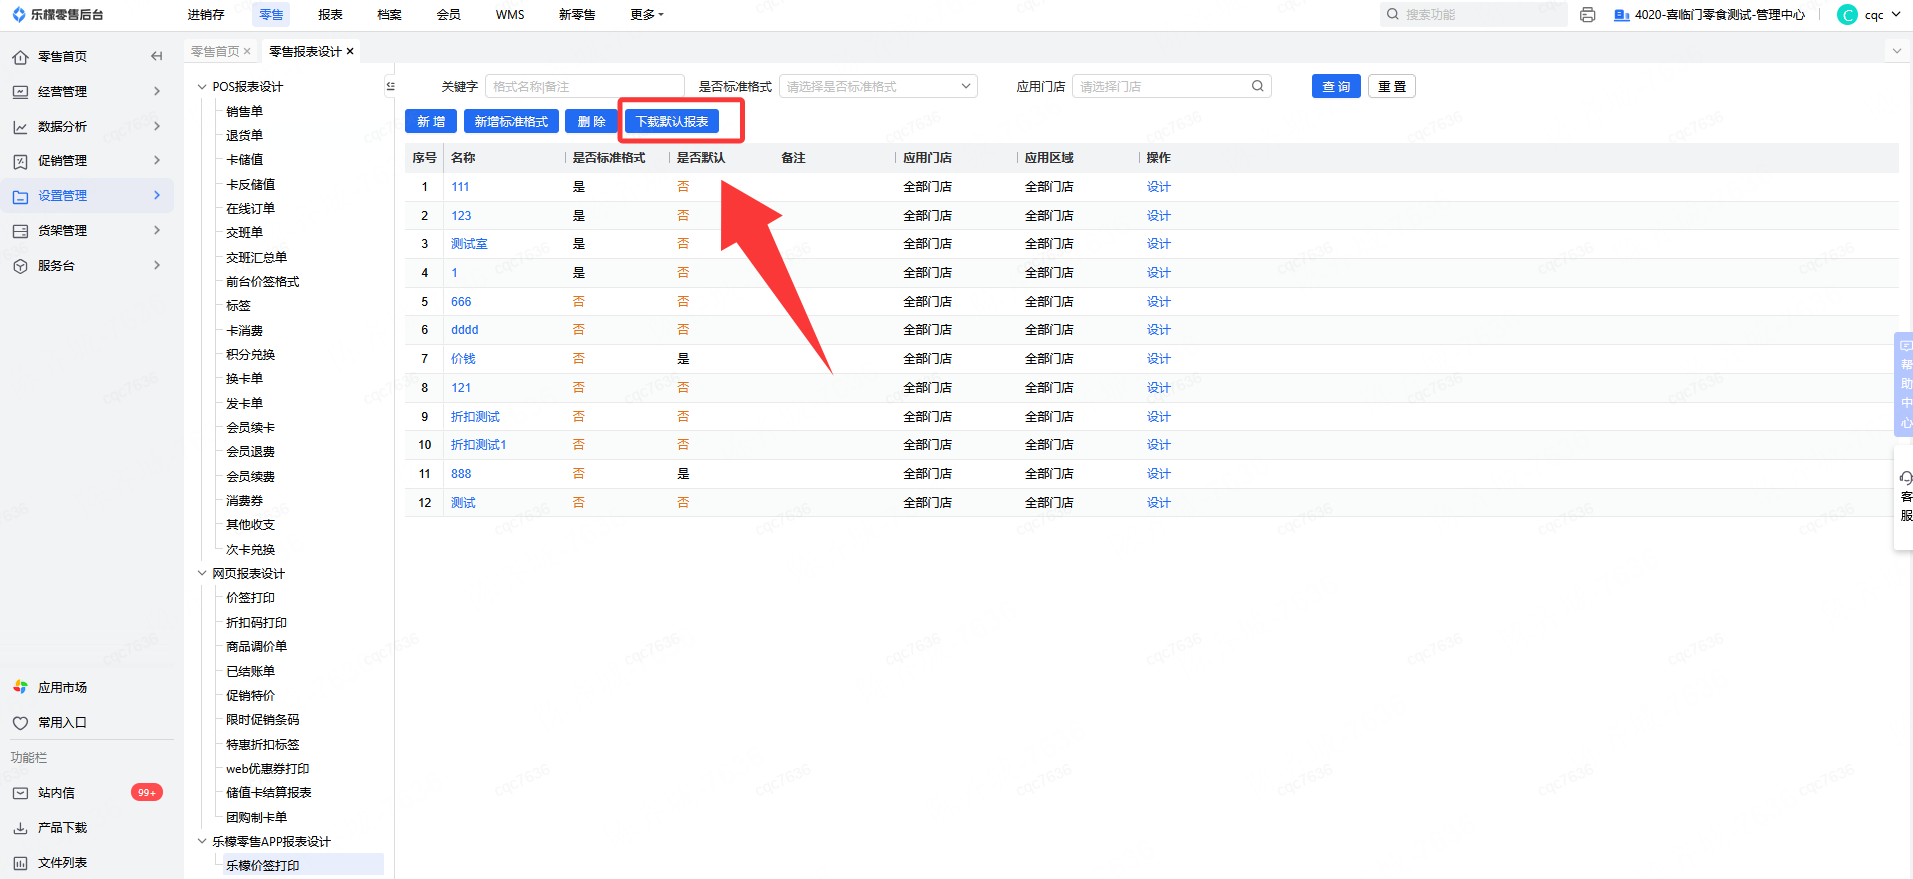This screenshot has width=1913, height=879.
Task: Click the 乐檬零售后台 logo
Action: (58, 15)
